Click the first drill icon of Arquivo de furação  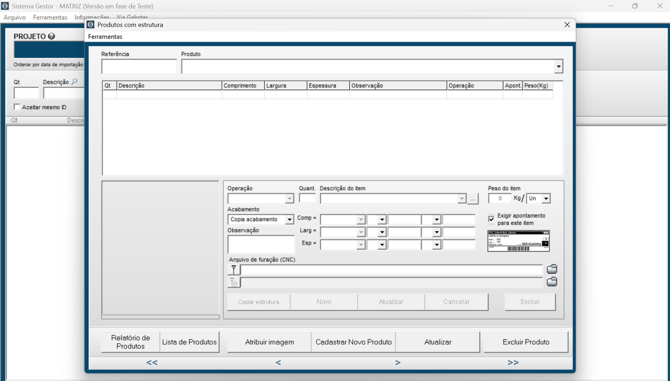point(234,269)
